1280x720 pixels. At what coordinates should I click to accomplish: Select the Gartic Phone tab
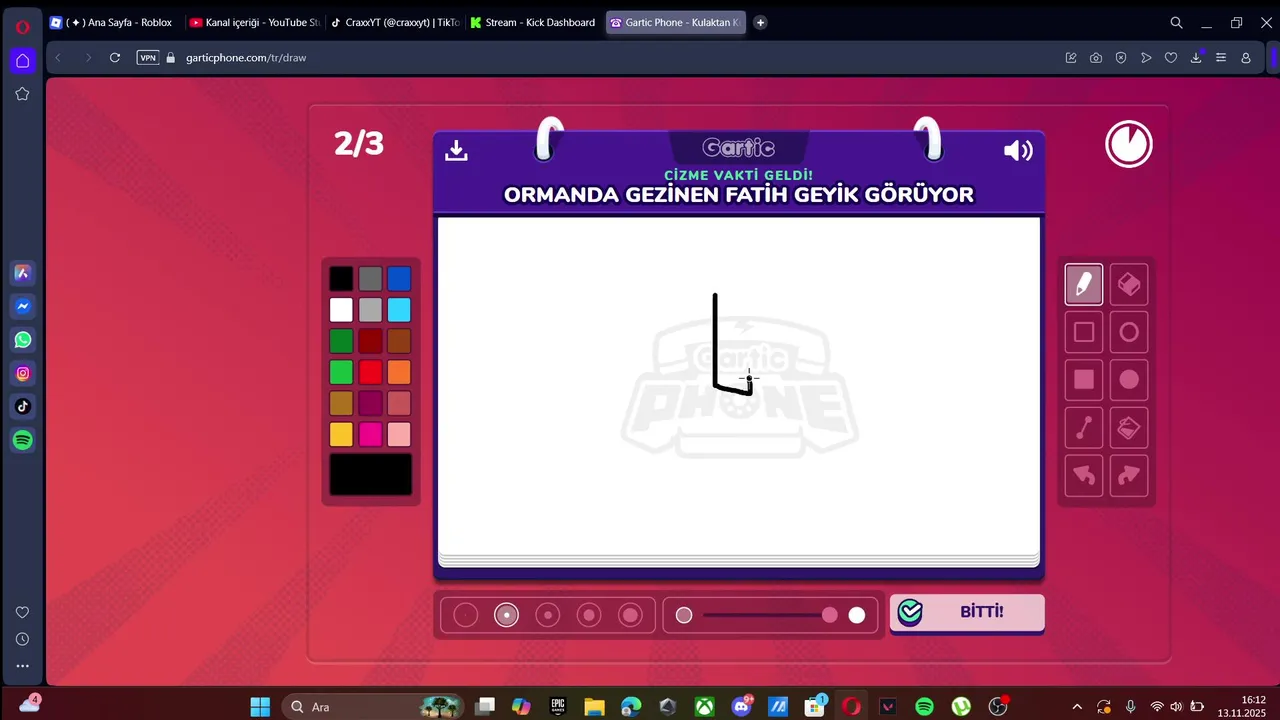point(676,22)
